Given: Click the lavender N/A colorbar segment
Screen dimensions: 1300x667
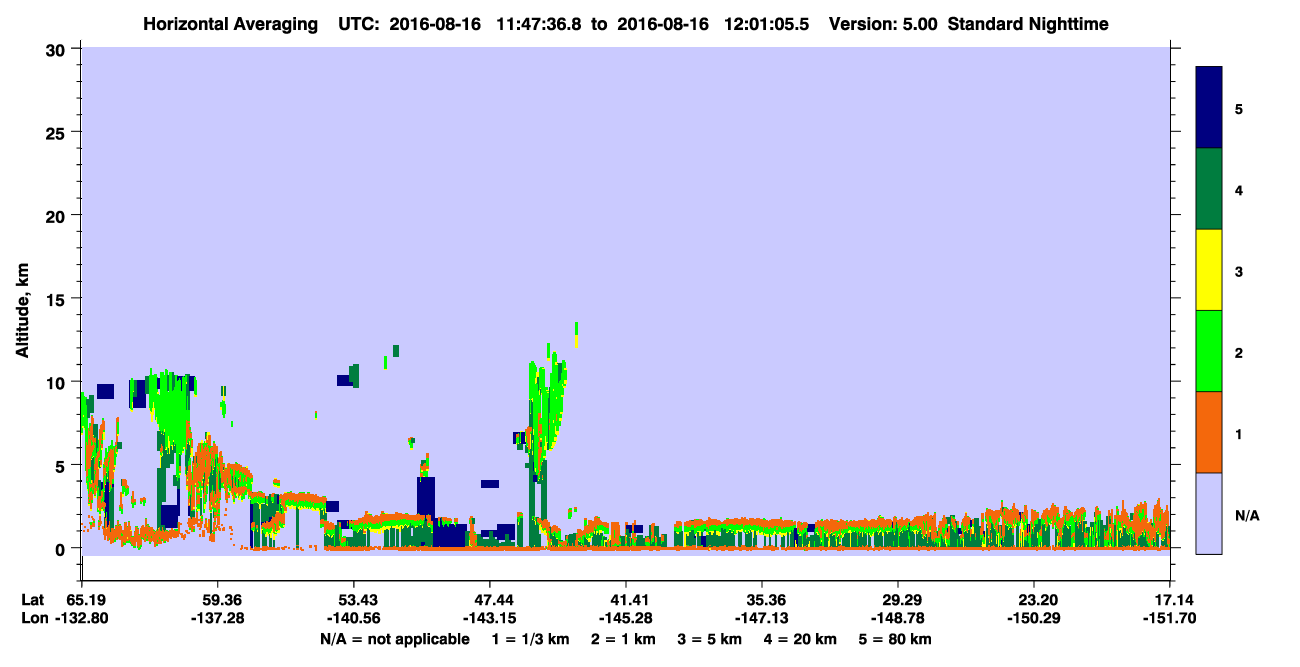Looking at the screenshot, I should [1209, 513].
